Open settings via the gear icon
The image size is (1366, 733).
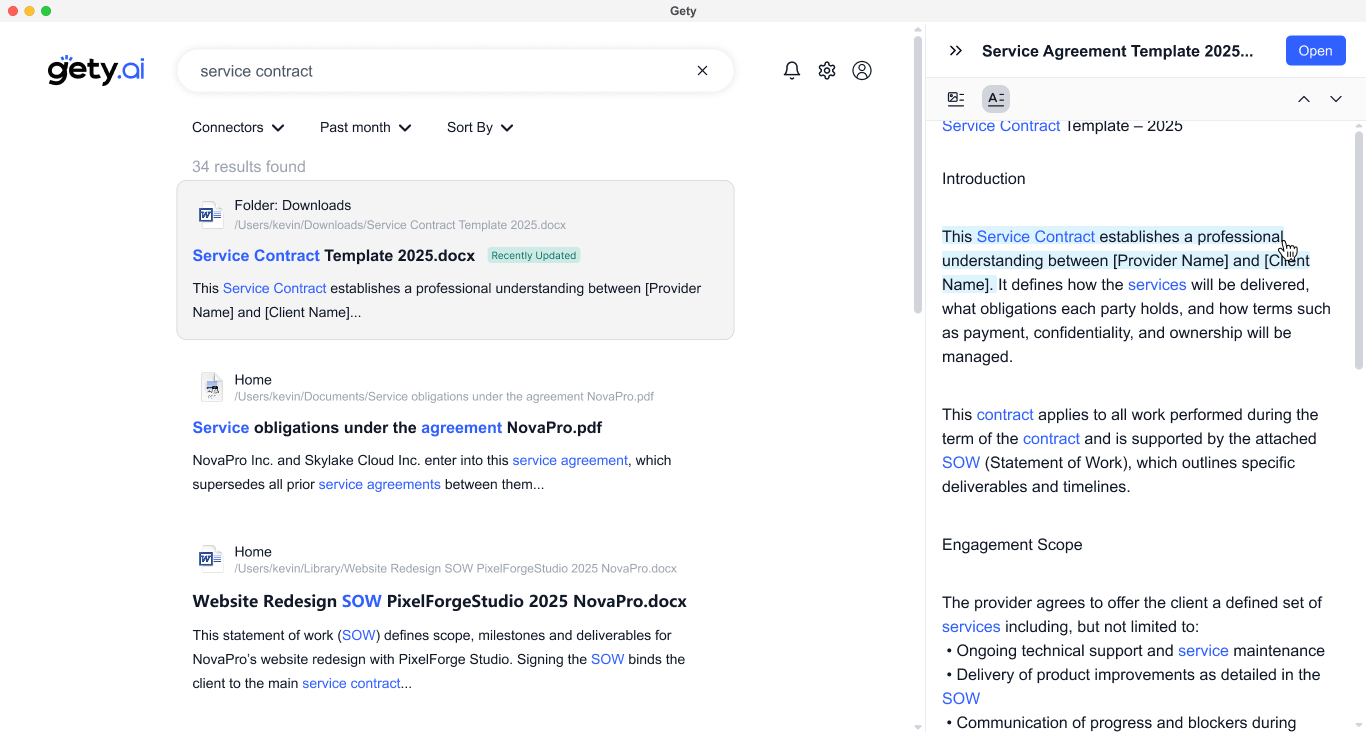point(826,71)
